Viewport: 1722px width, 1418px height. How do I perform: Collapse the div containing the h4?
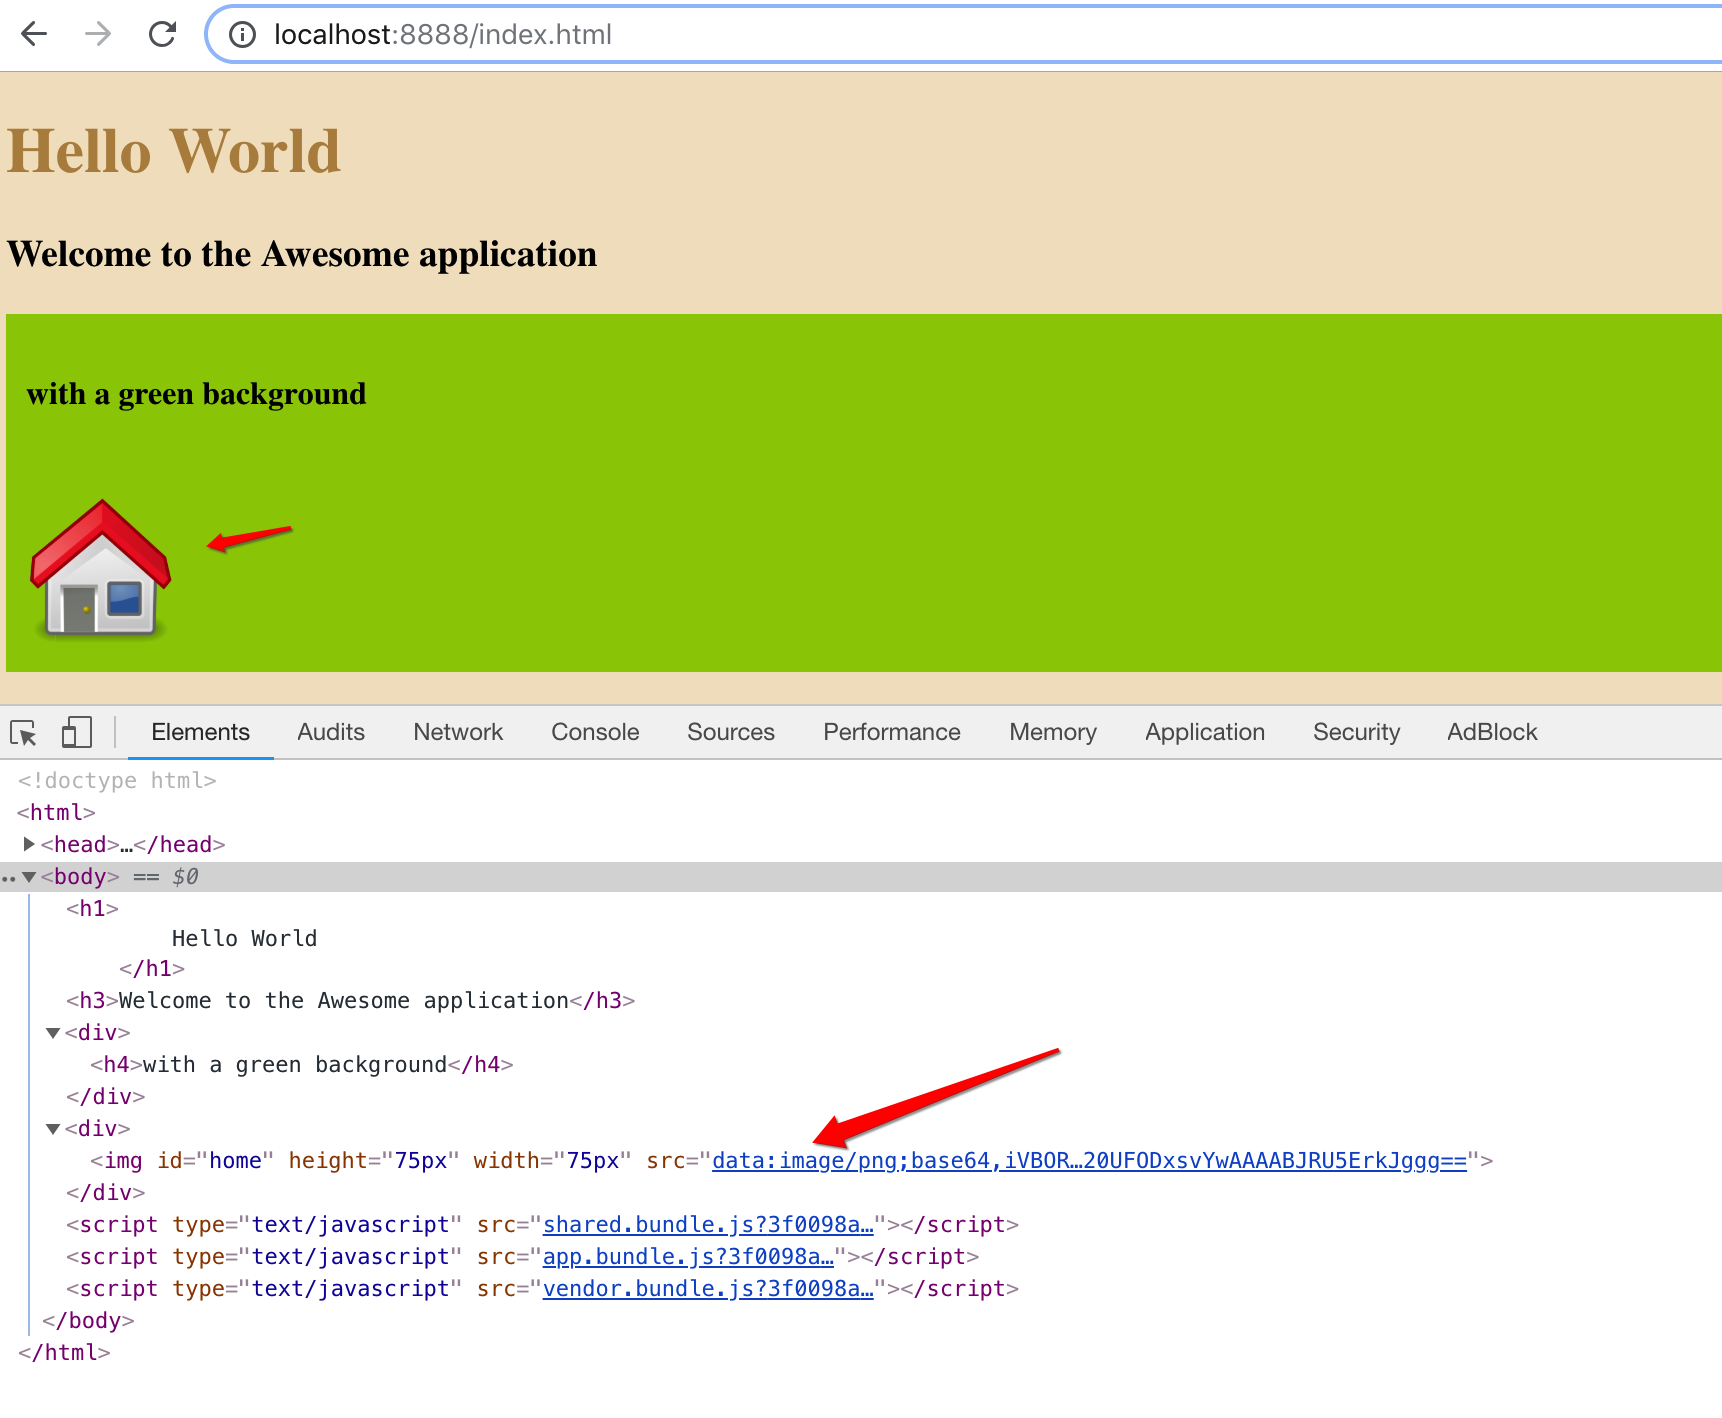coord(53,1033)
